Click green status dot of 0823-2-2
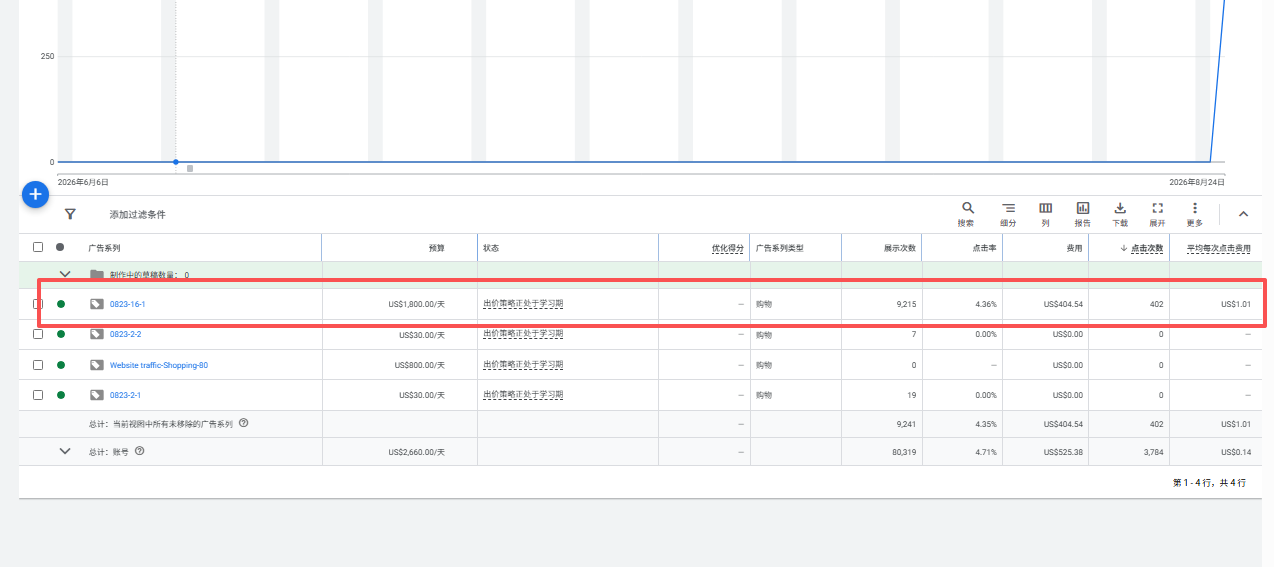Screen dimensions: 1274x567 [x=61, y=334]
